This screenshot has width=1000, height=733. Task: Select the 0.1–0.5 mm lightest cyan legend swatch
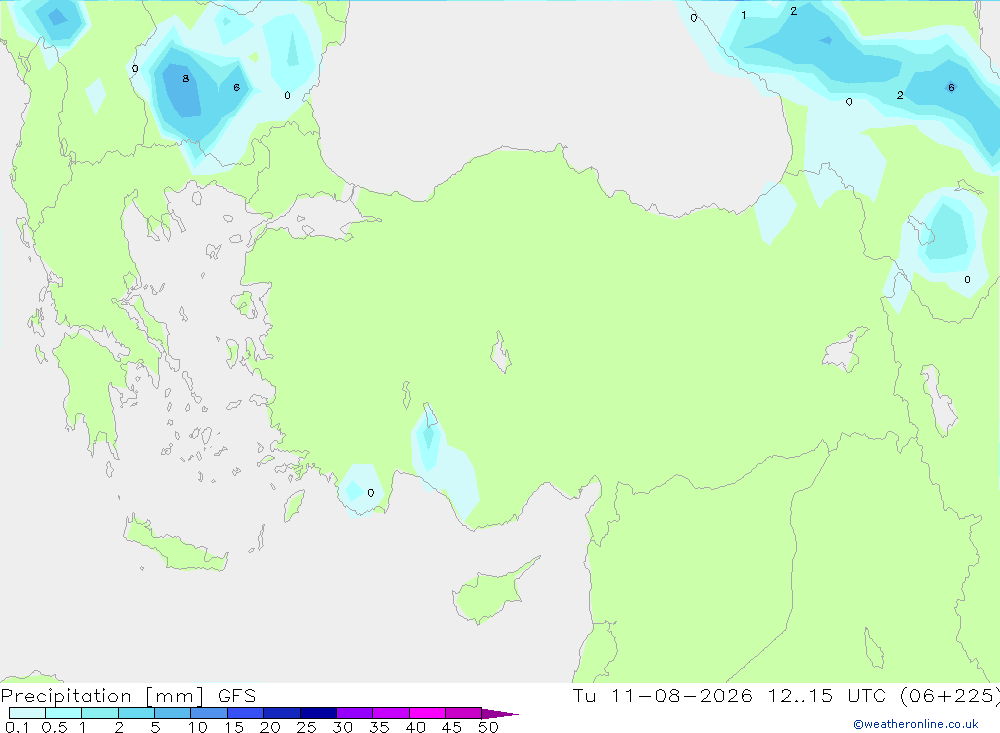[27, 713]
